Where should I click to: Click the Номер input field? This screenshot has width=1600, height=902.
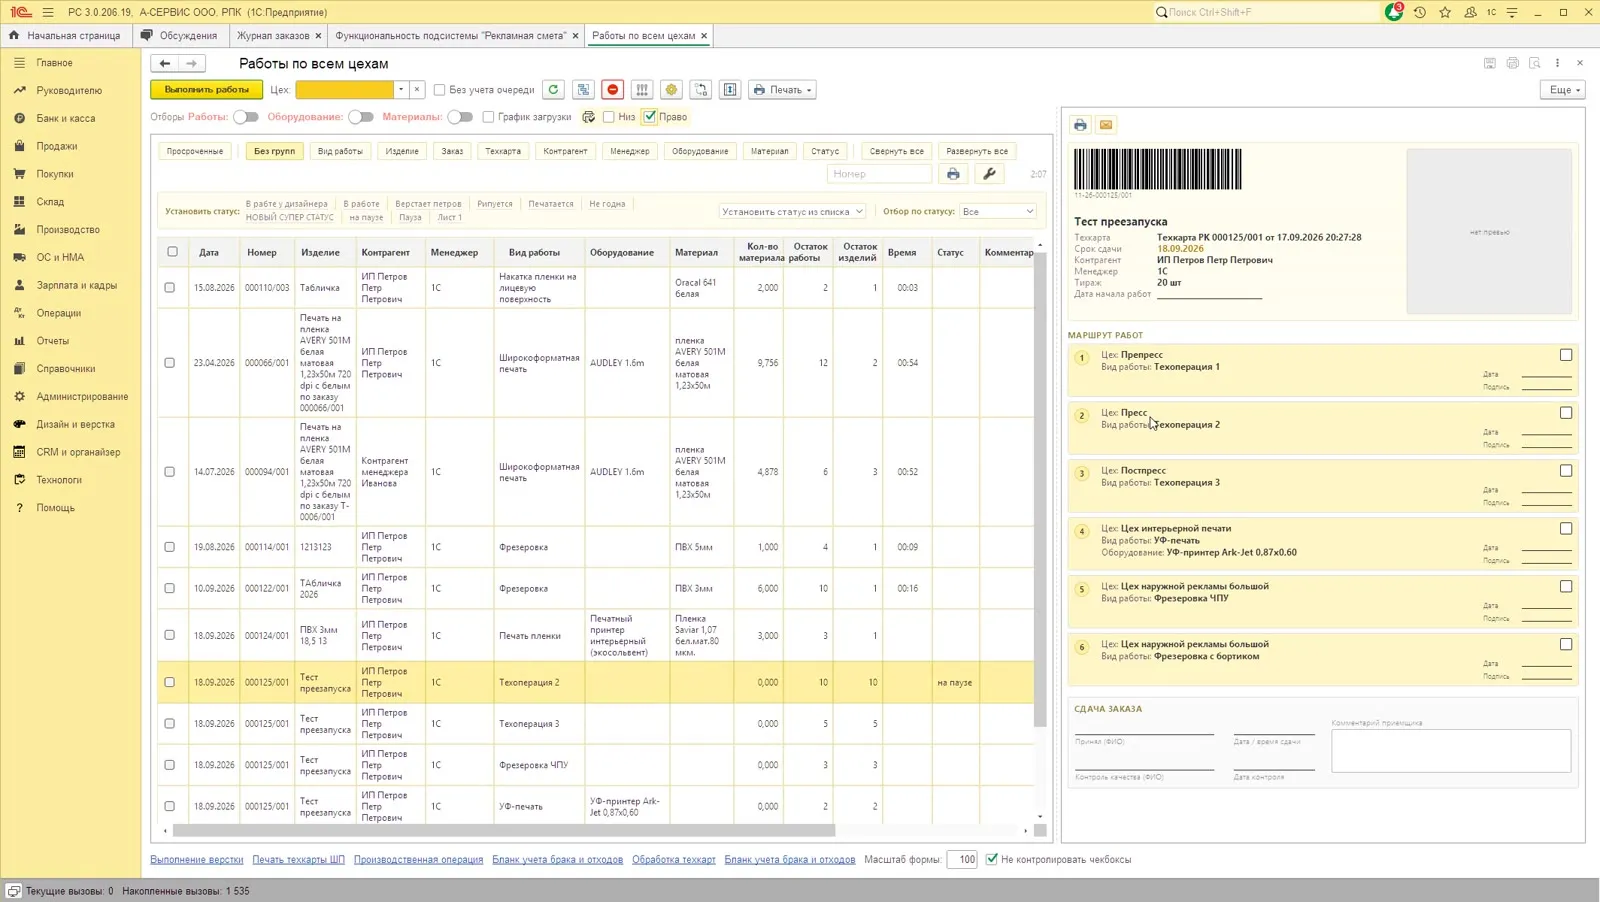[879, 174]
